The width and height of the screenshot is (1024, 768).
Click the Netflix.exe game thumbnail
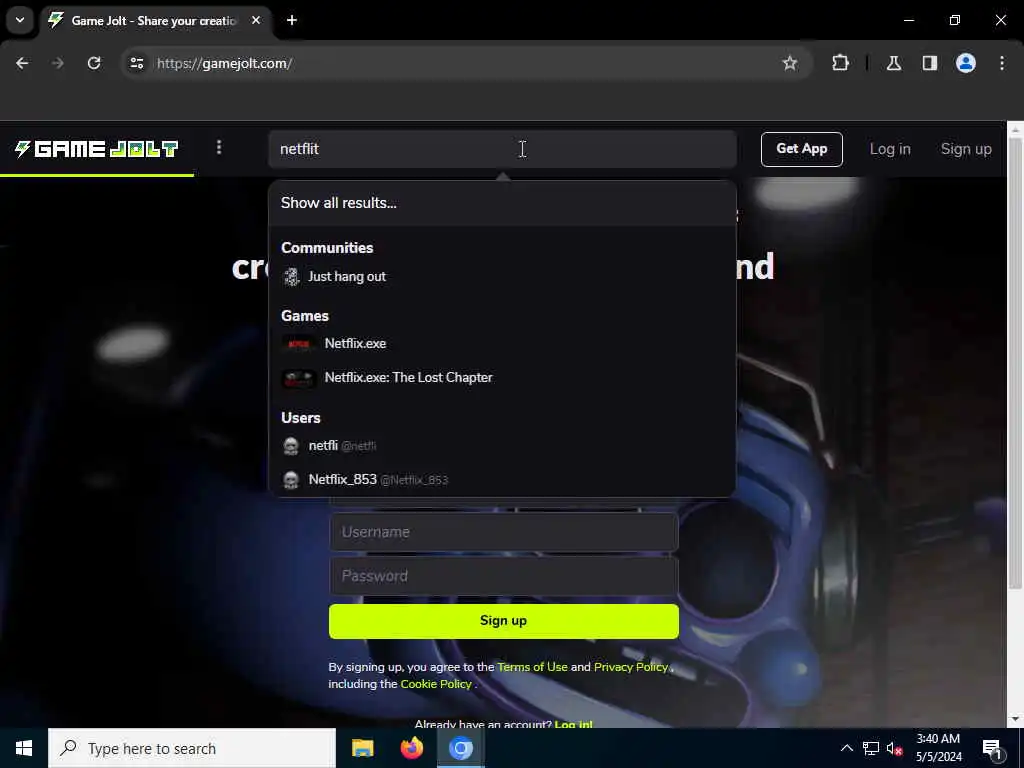298,344
